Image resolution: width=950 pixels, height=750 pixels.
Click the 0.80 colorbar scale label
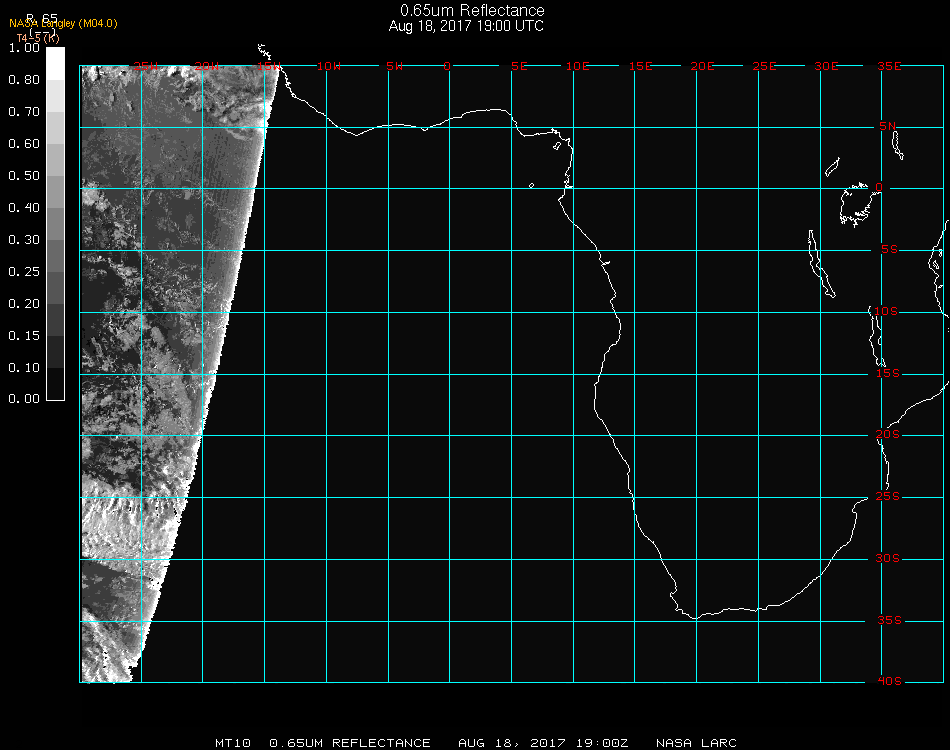(23, 80)
